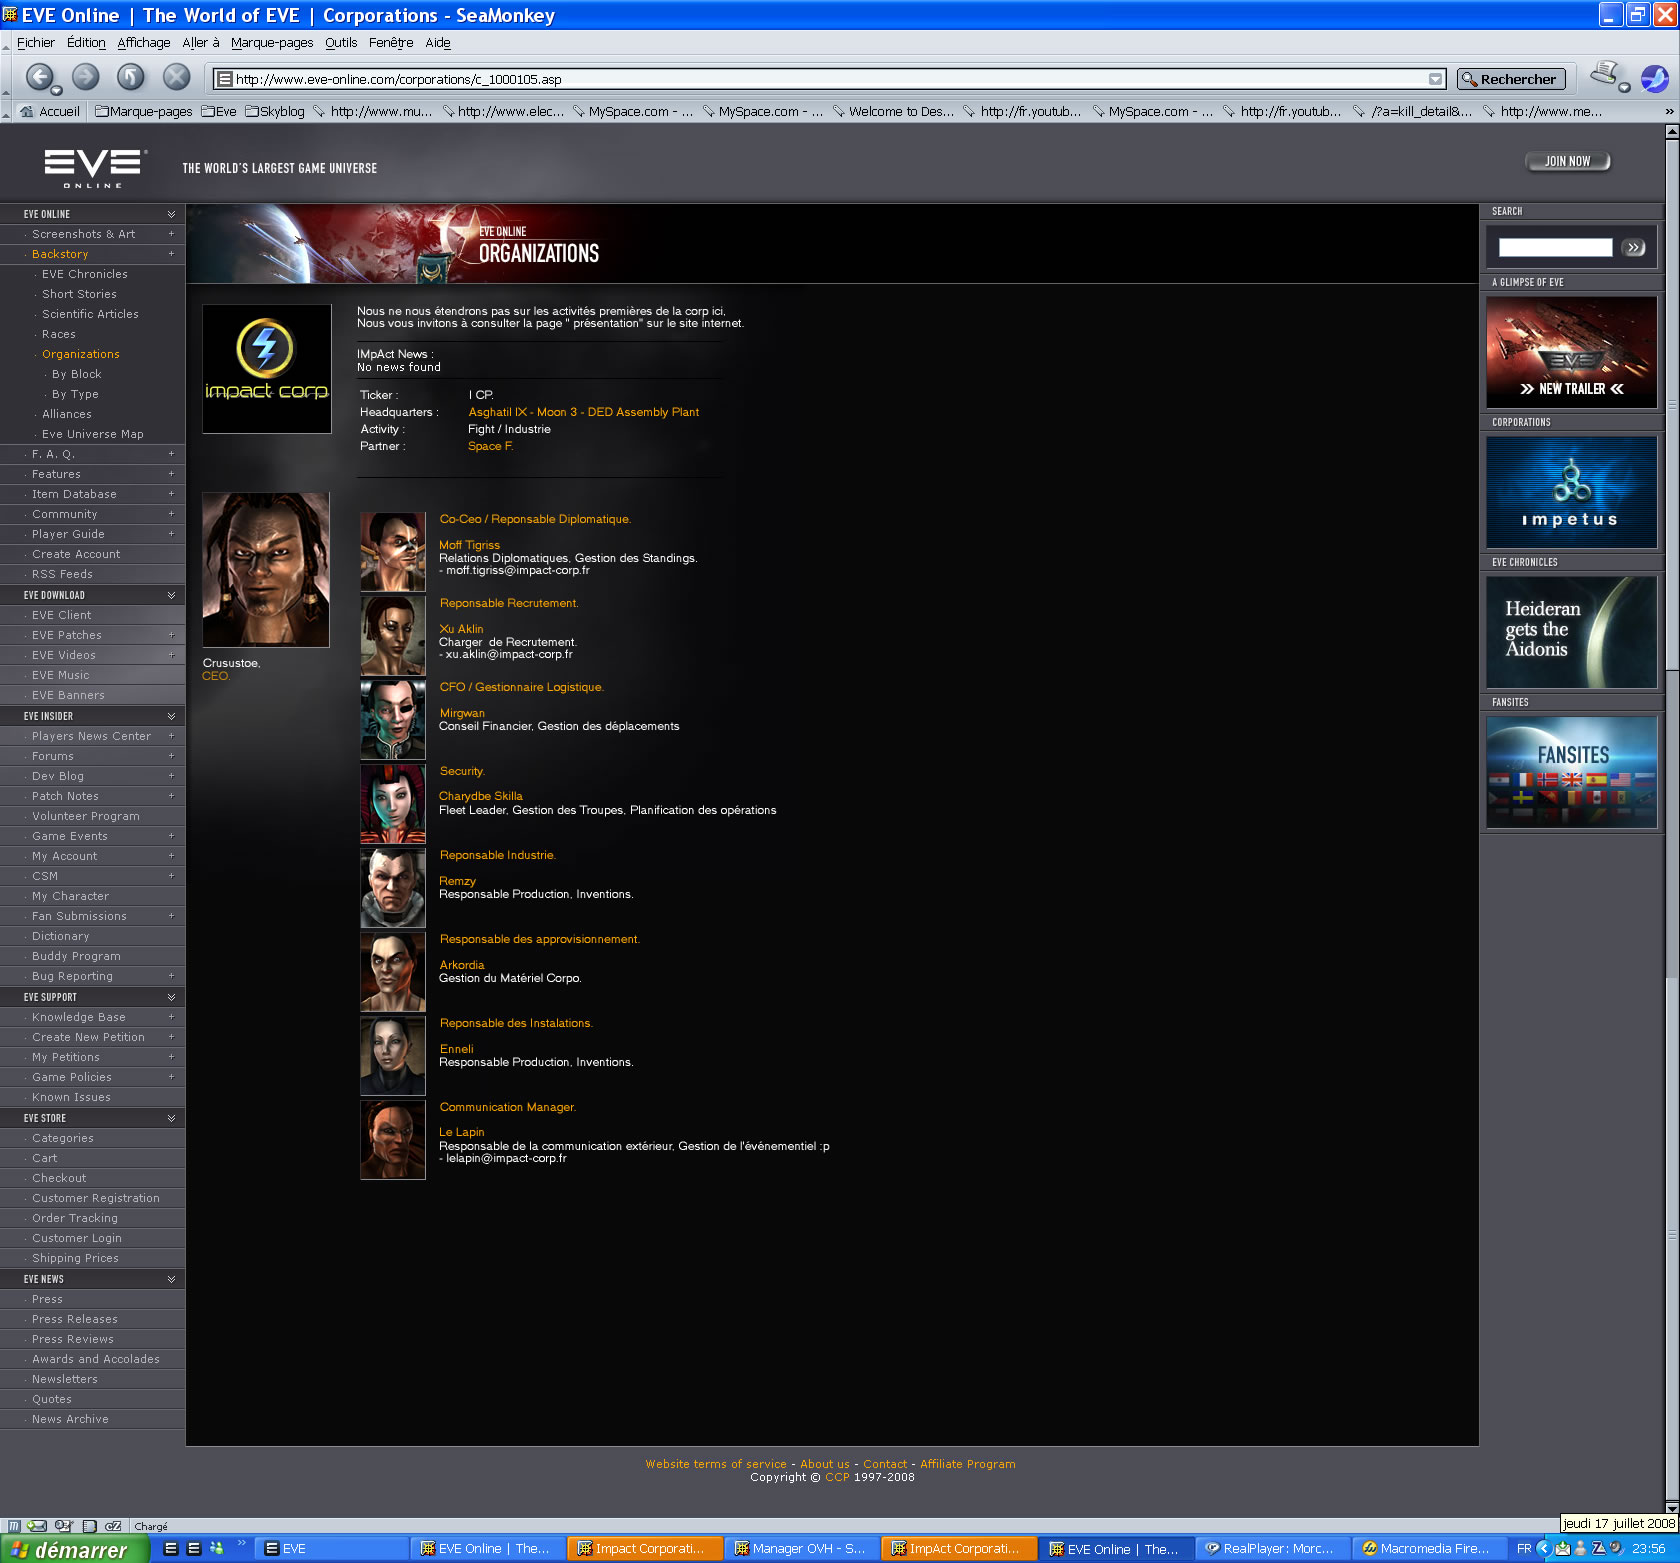The image size is (1680, 1563).
Task: Collapse the EVE NEWS sidebar section
Action: click(171, 1279)
